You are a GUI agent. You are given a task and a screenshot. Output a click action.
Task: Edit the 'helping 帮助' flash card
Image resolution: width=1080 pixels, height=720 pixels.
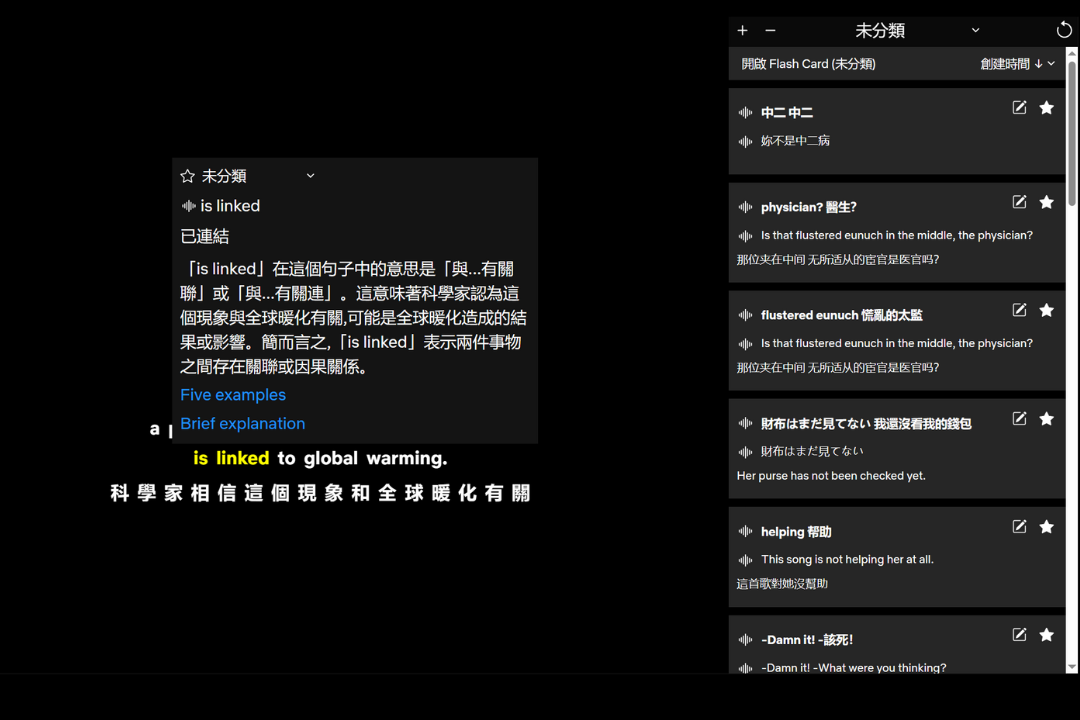click(1019, 527)
